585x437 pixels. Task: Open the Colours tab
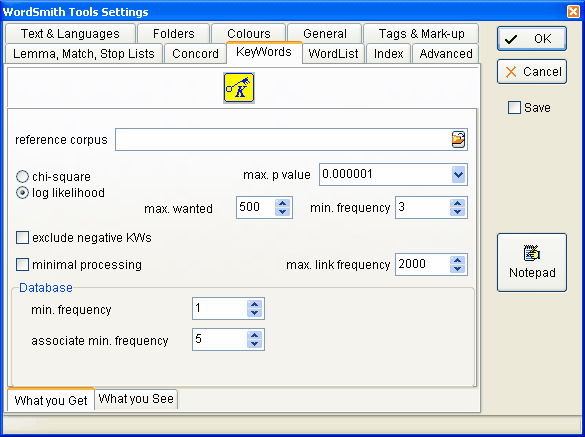click(x=248, y=34)
